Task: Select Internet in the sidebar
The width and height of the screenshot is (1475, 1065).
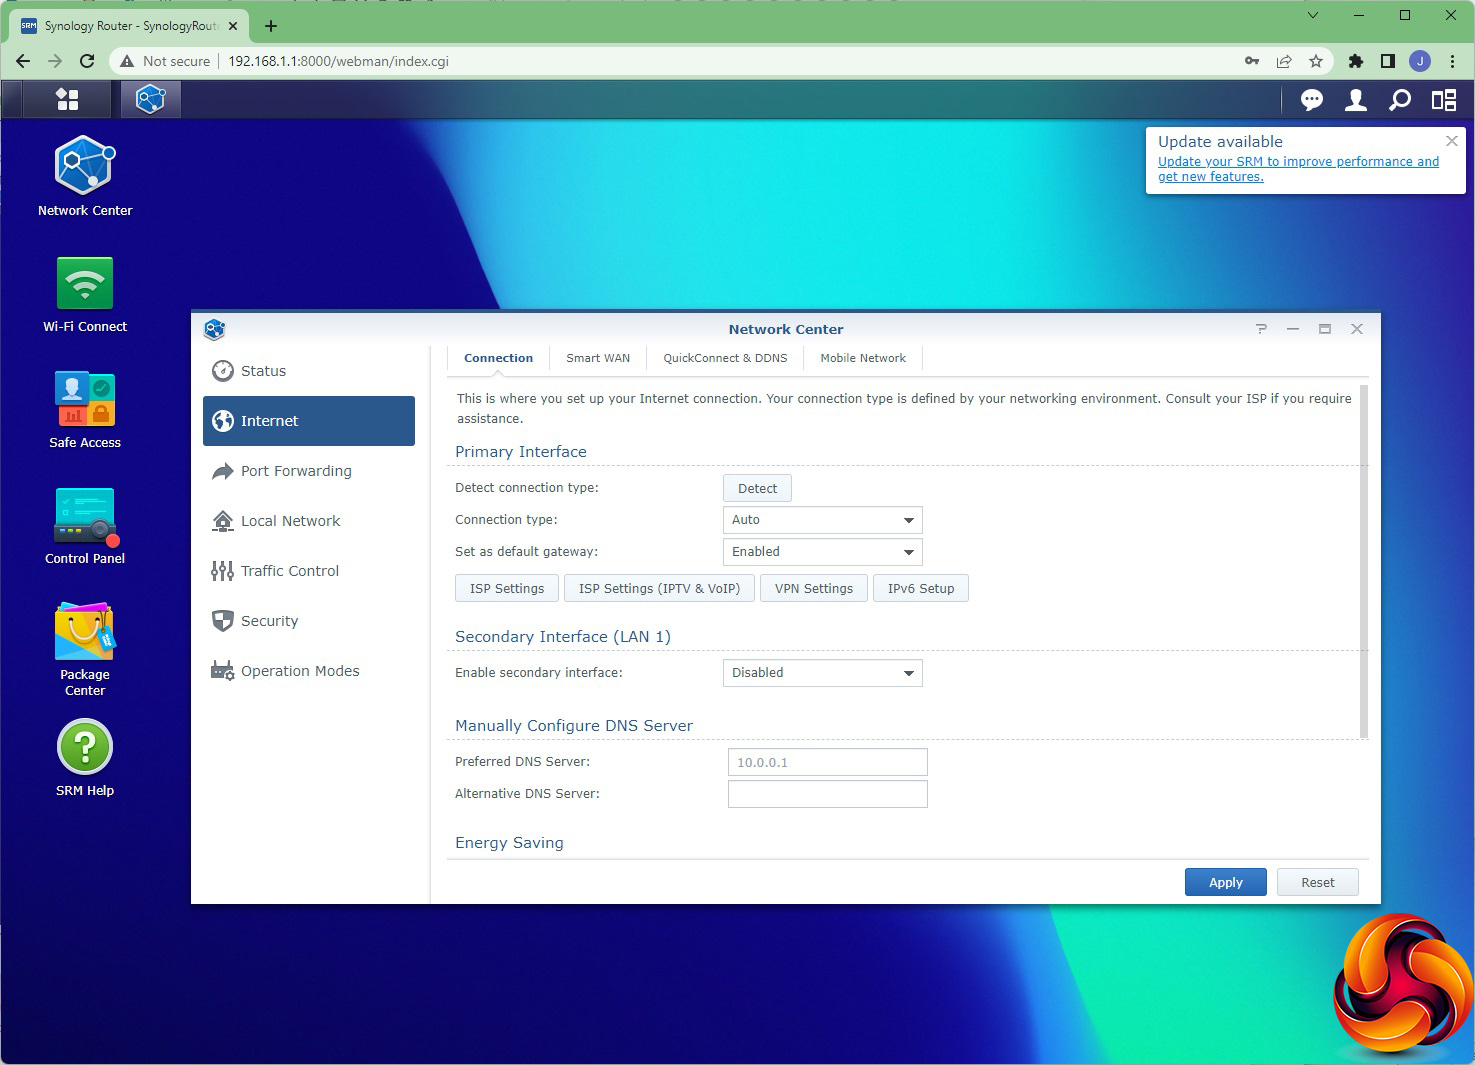Action: tap(309, 421)
